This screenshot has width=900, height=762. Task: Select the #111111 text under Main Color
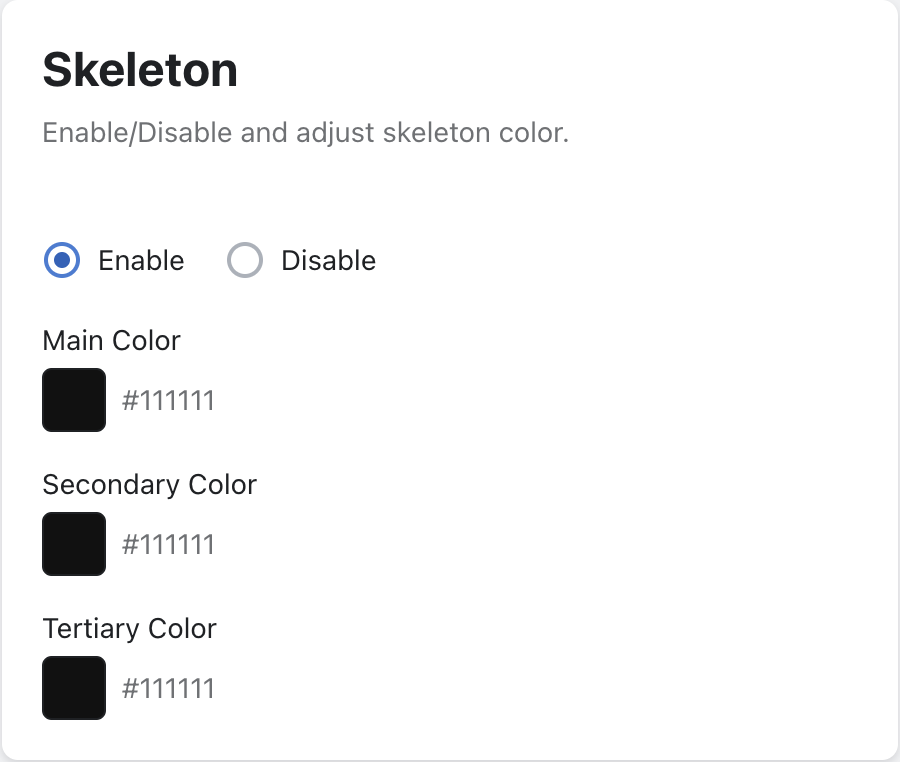(168, 400)
